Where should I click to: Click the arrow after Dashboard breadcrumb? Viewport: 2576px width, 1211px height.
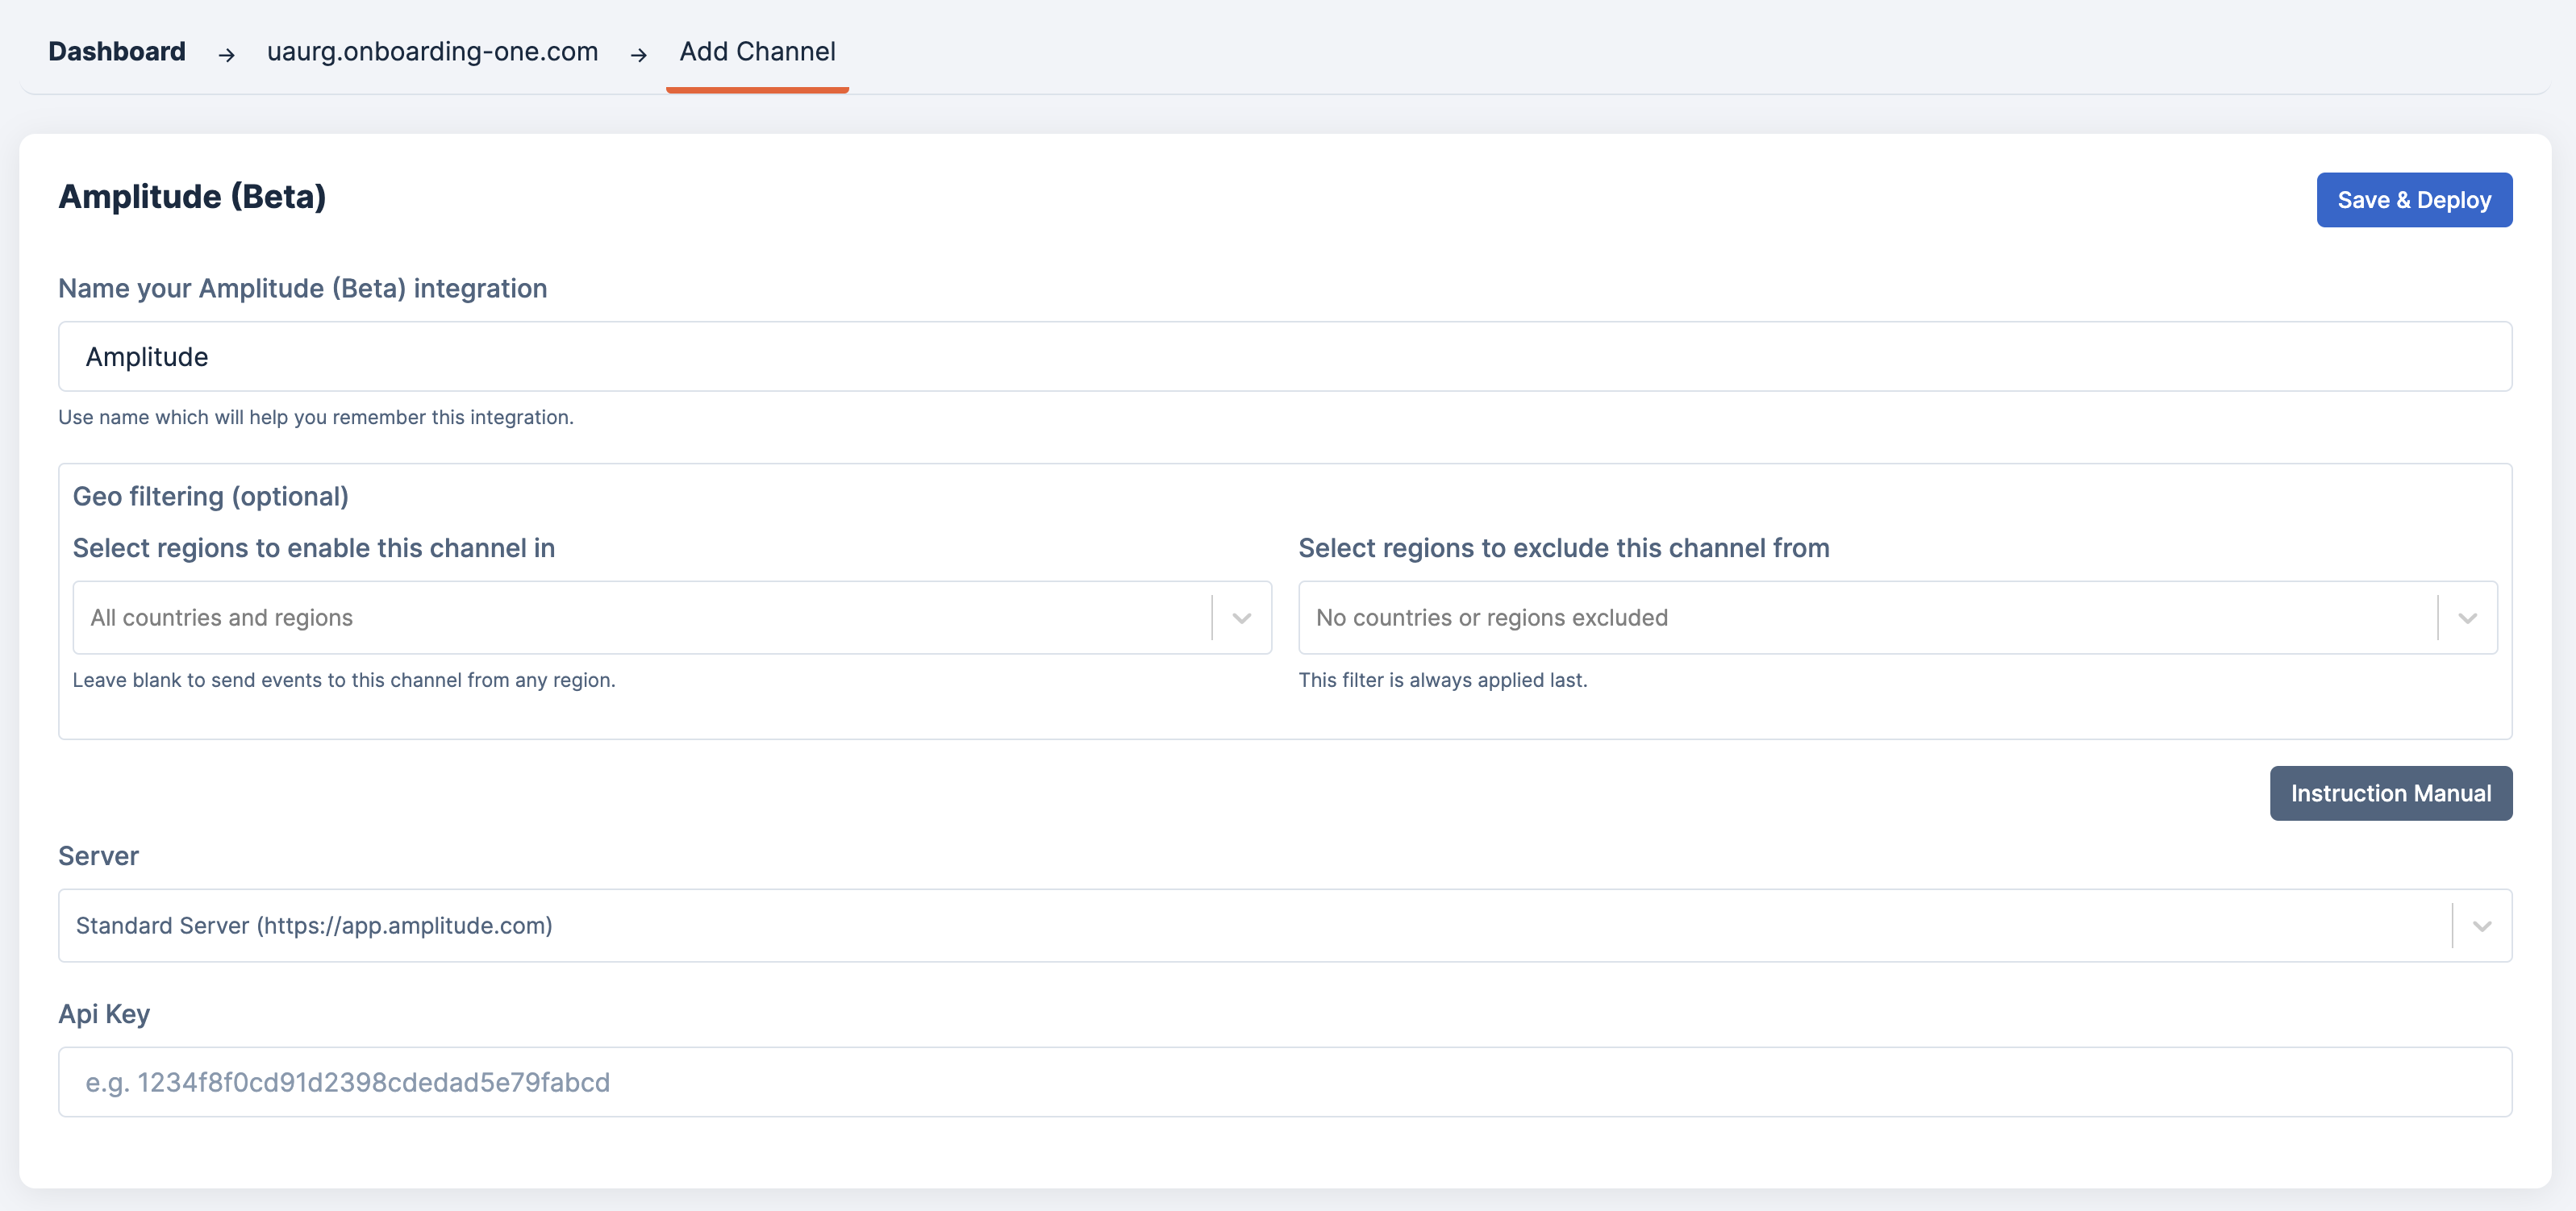227,55
